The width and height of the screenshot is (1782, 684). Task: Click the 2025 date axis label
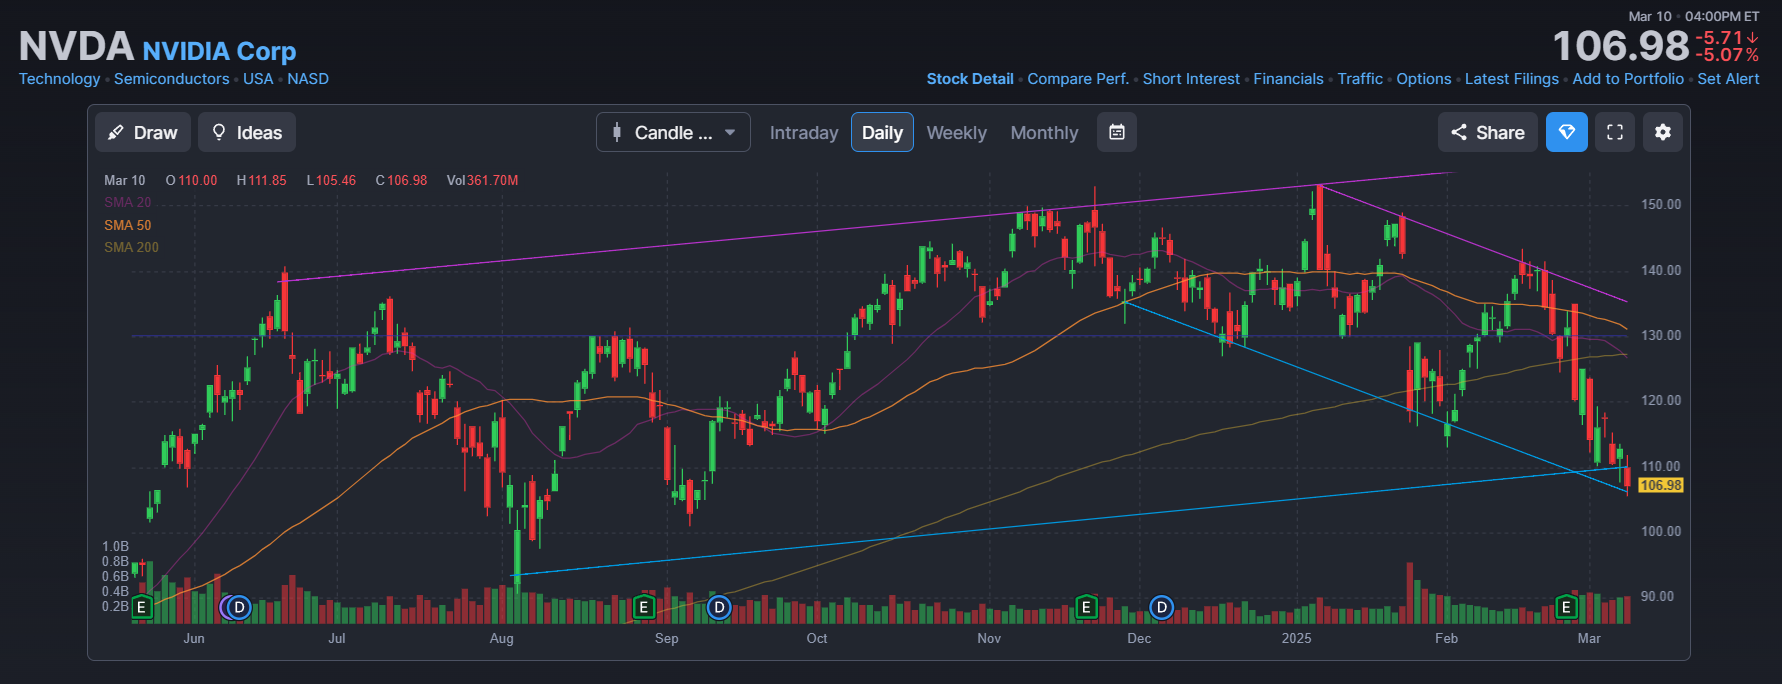click(1296, 638)
